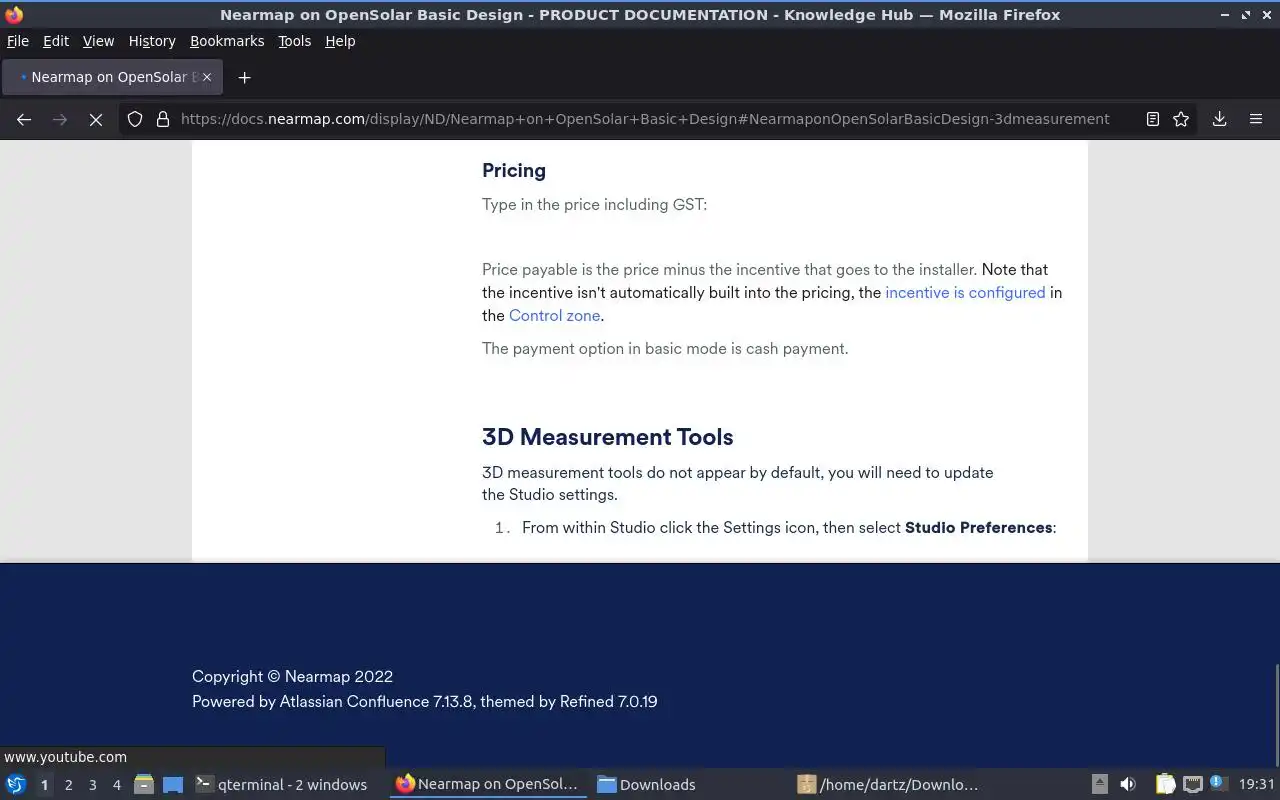Maximize the Firefox window
The width and height of the screenshot is (1280, 800).
point(1245,14)
